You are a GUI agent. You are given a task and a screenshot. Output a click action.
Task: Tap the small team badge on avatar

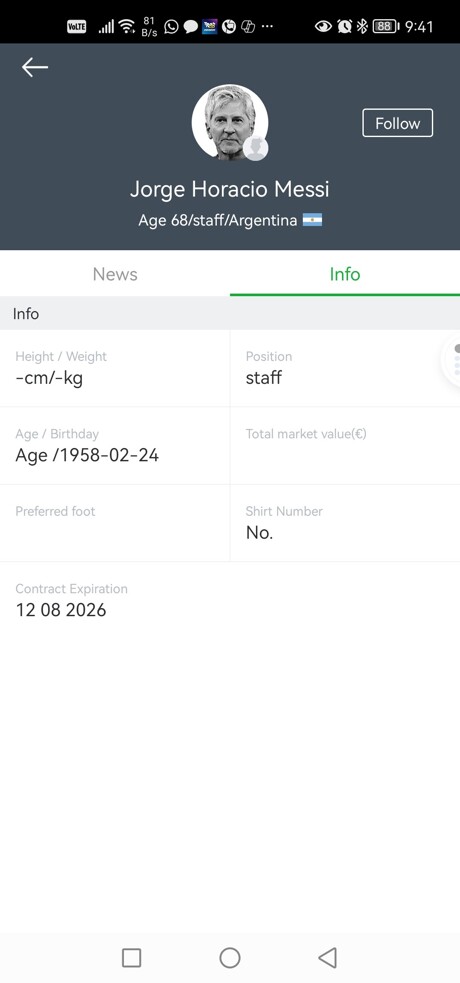(x=256, y=149)
